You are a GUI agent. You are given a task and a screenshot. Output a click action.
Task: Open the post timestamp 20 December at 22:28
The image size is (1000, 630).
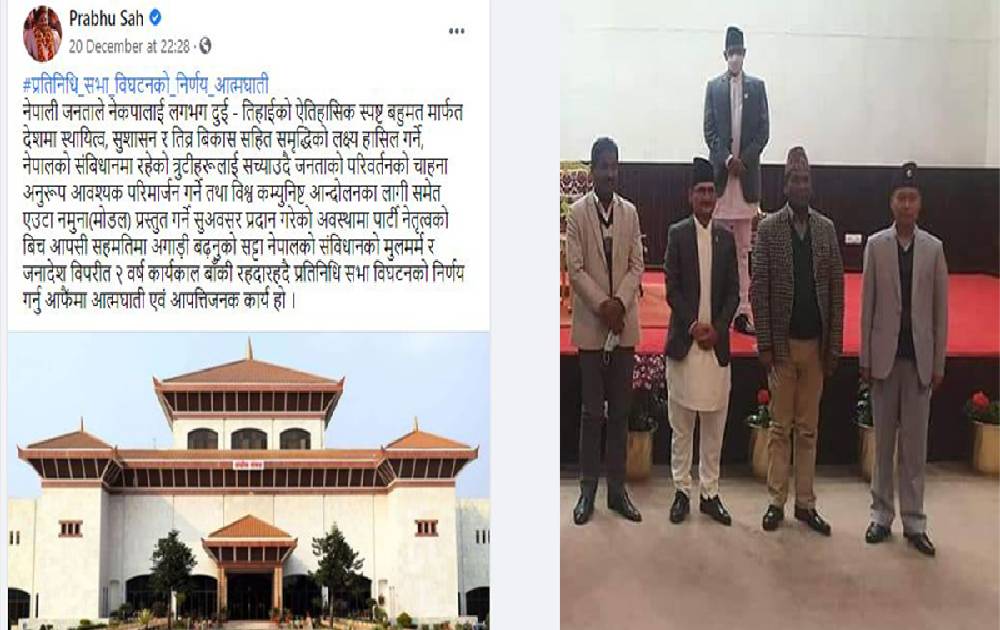129,47
